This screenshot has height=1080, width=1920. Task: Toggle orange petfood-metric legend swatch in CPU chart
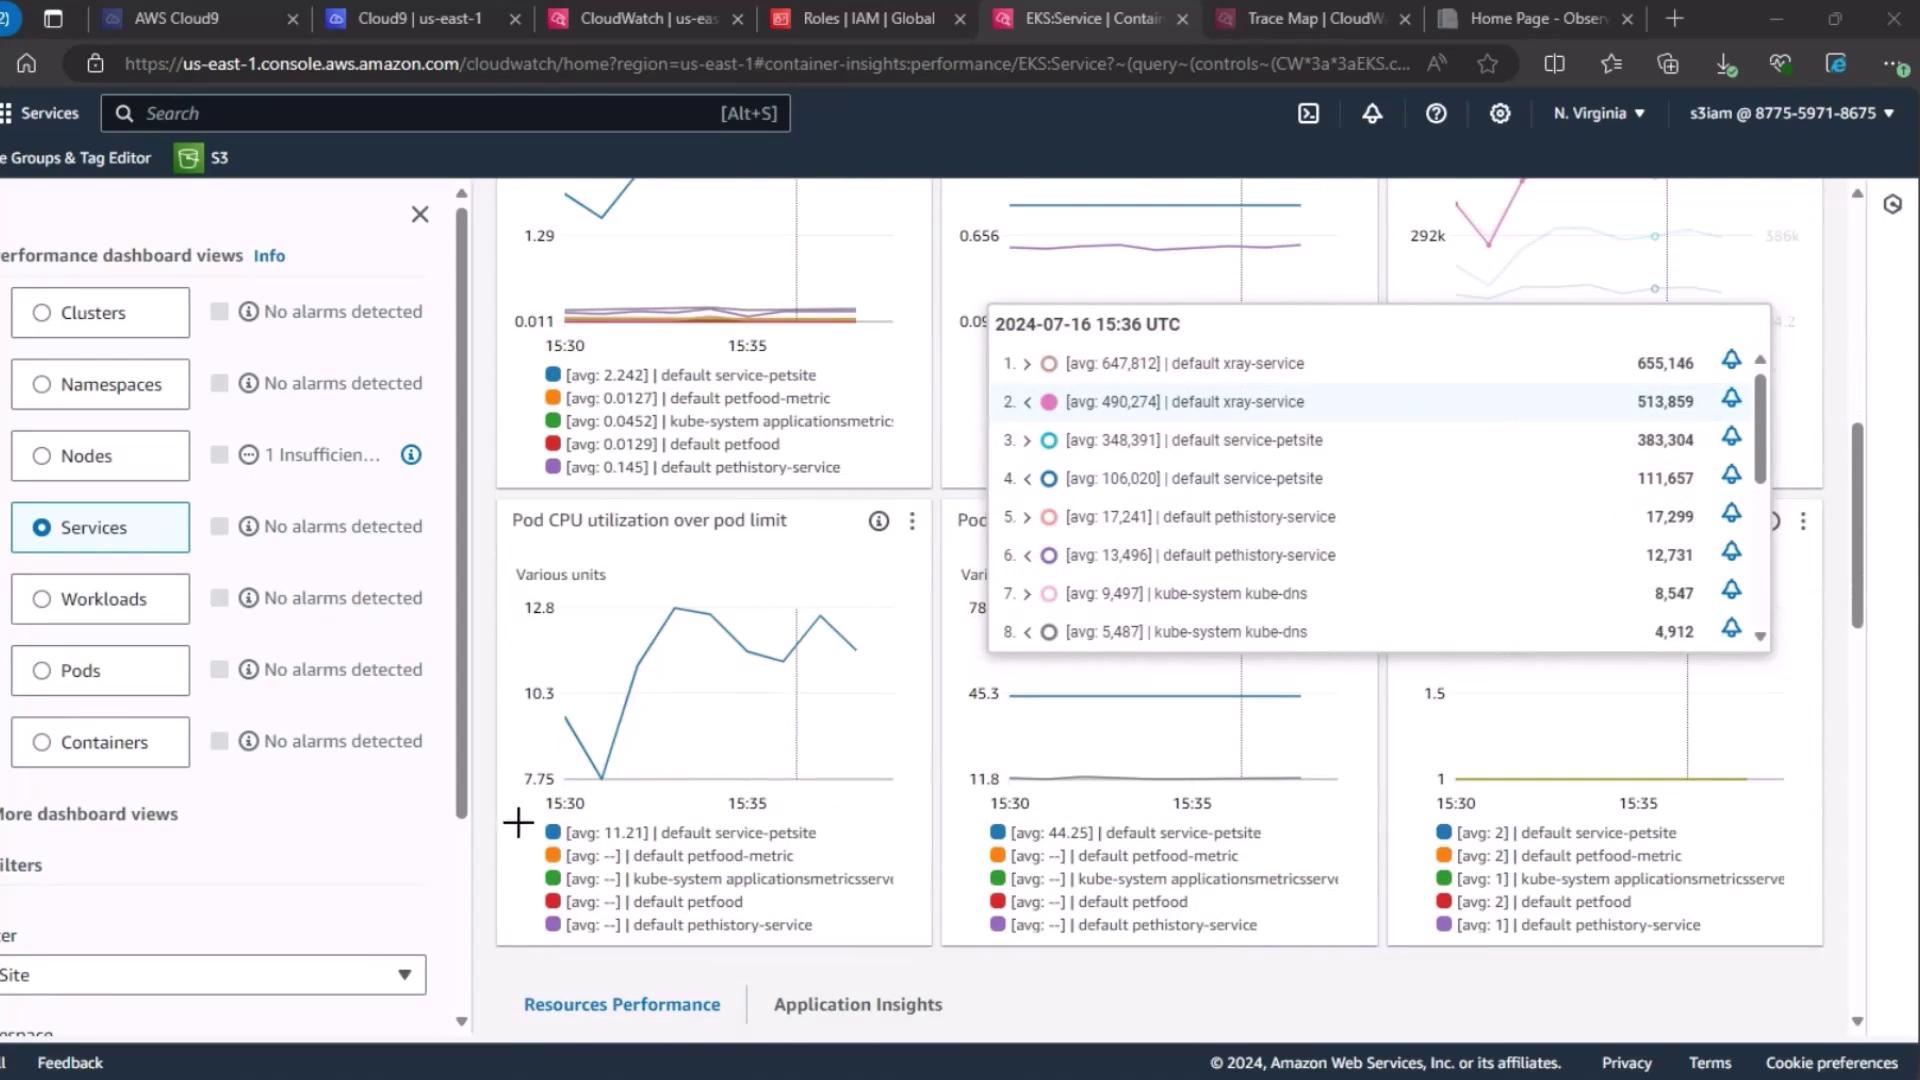(553, 855)
